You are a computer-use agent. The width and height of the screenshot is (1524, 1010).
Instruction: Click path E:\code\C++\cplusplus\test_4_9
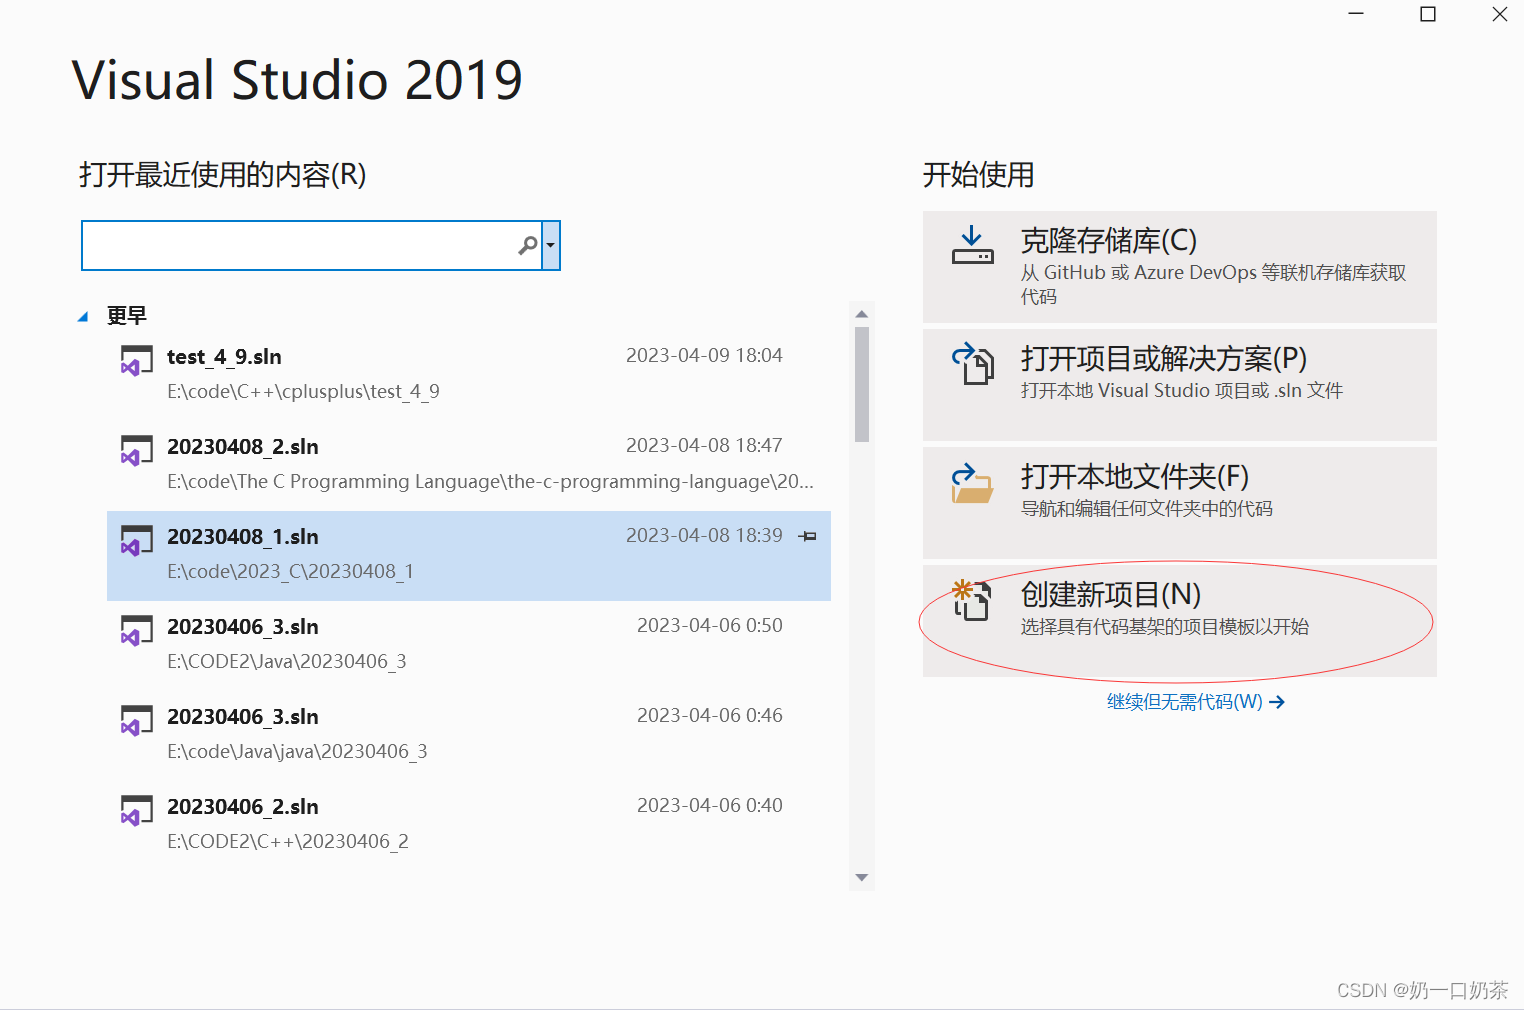point(303,391)
